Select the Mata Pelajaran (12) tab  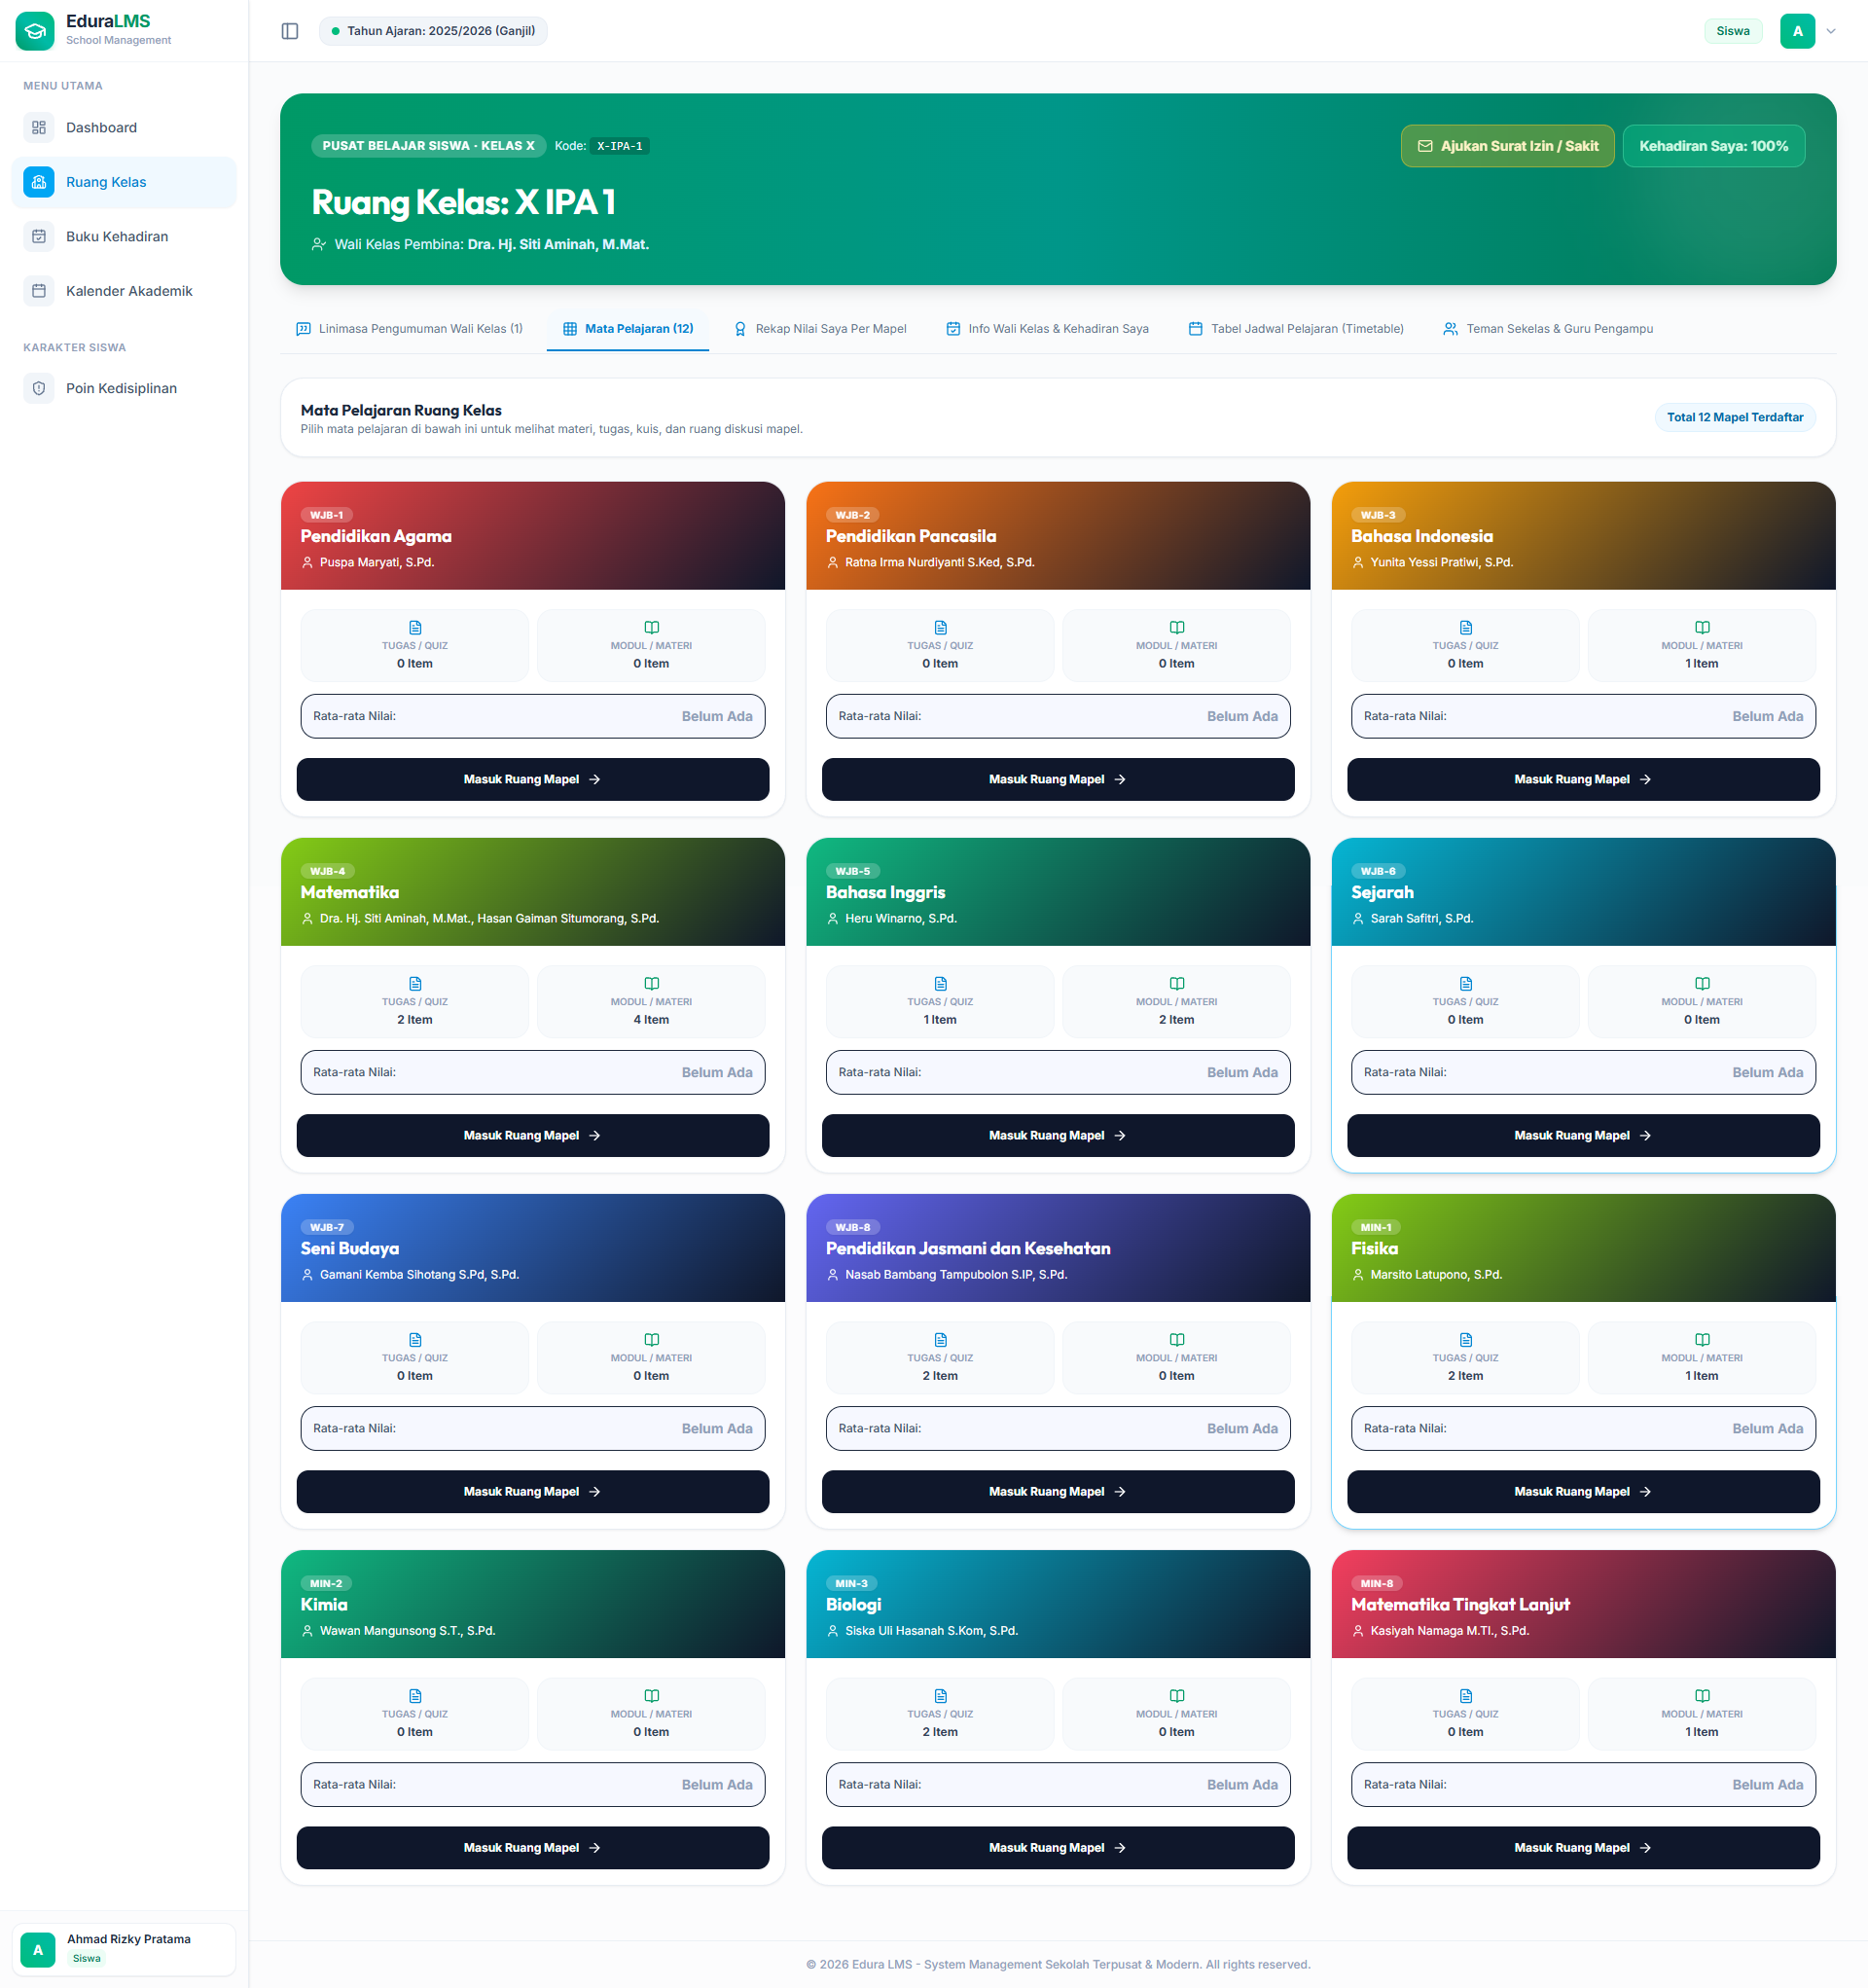click(628, 329)
